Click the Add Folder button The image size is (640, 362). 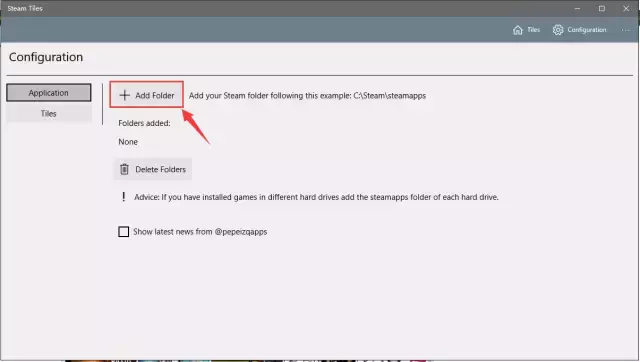click(147, 95)
